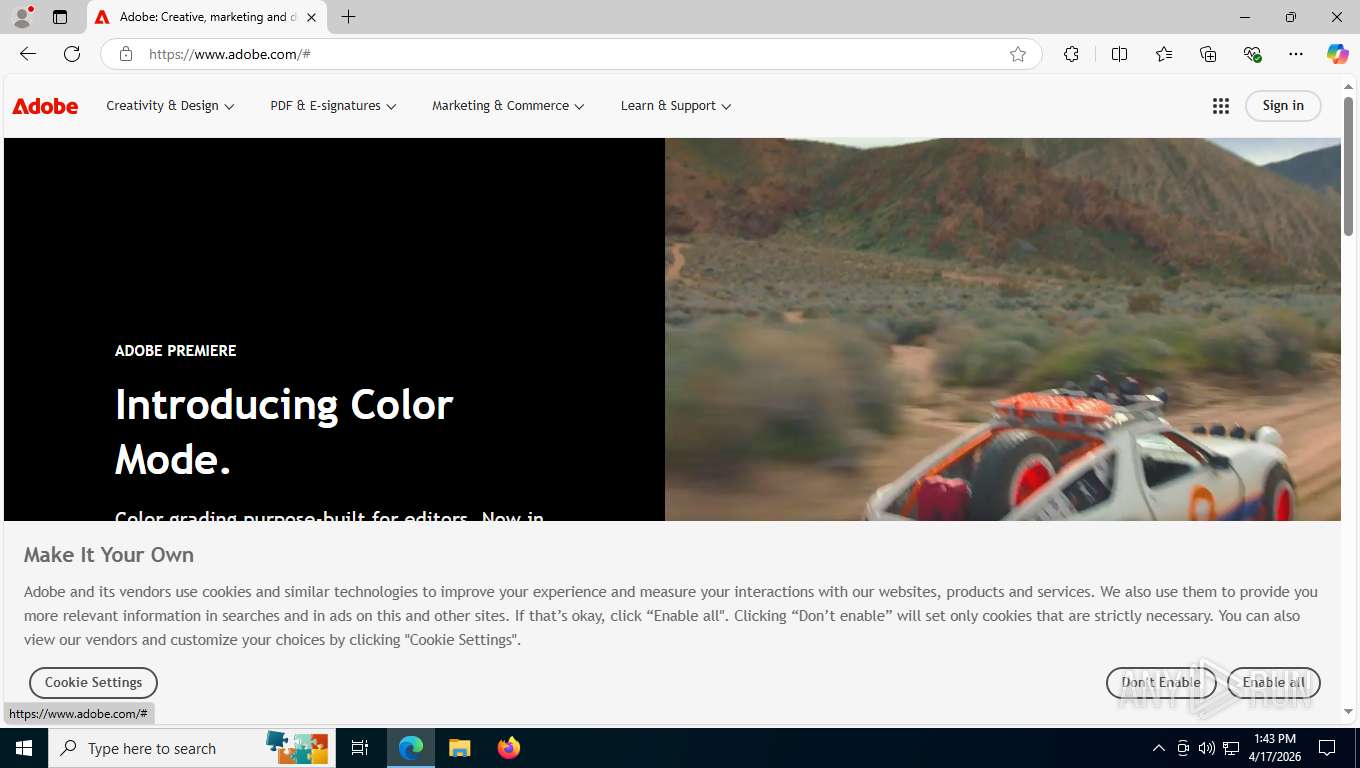
Task: View site information lock icon
Action: (x=125, y=54)
